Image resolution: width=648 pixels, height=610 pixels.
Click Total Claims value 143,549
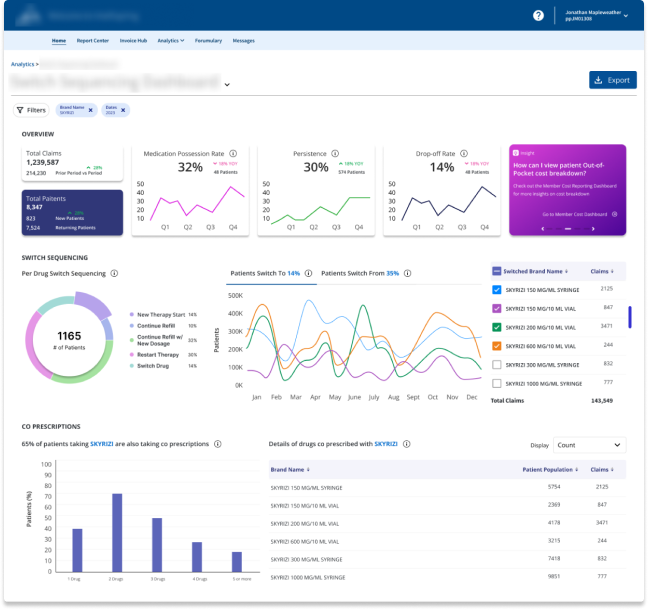tap(602, 401)
